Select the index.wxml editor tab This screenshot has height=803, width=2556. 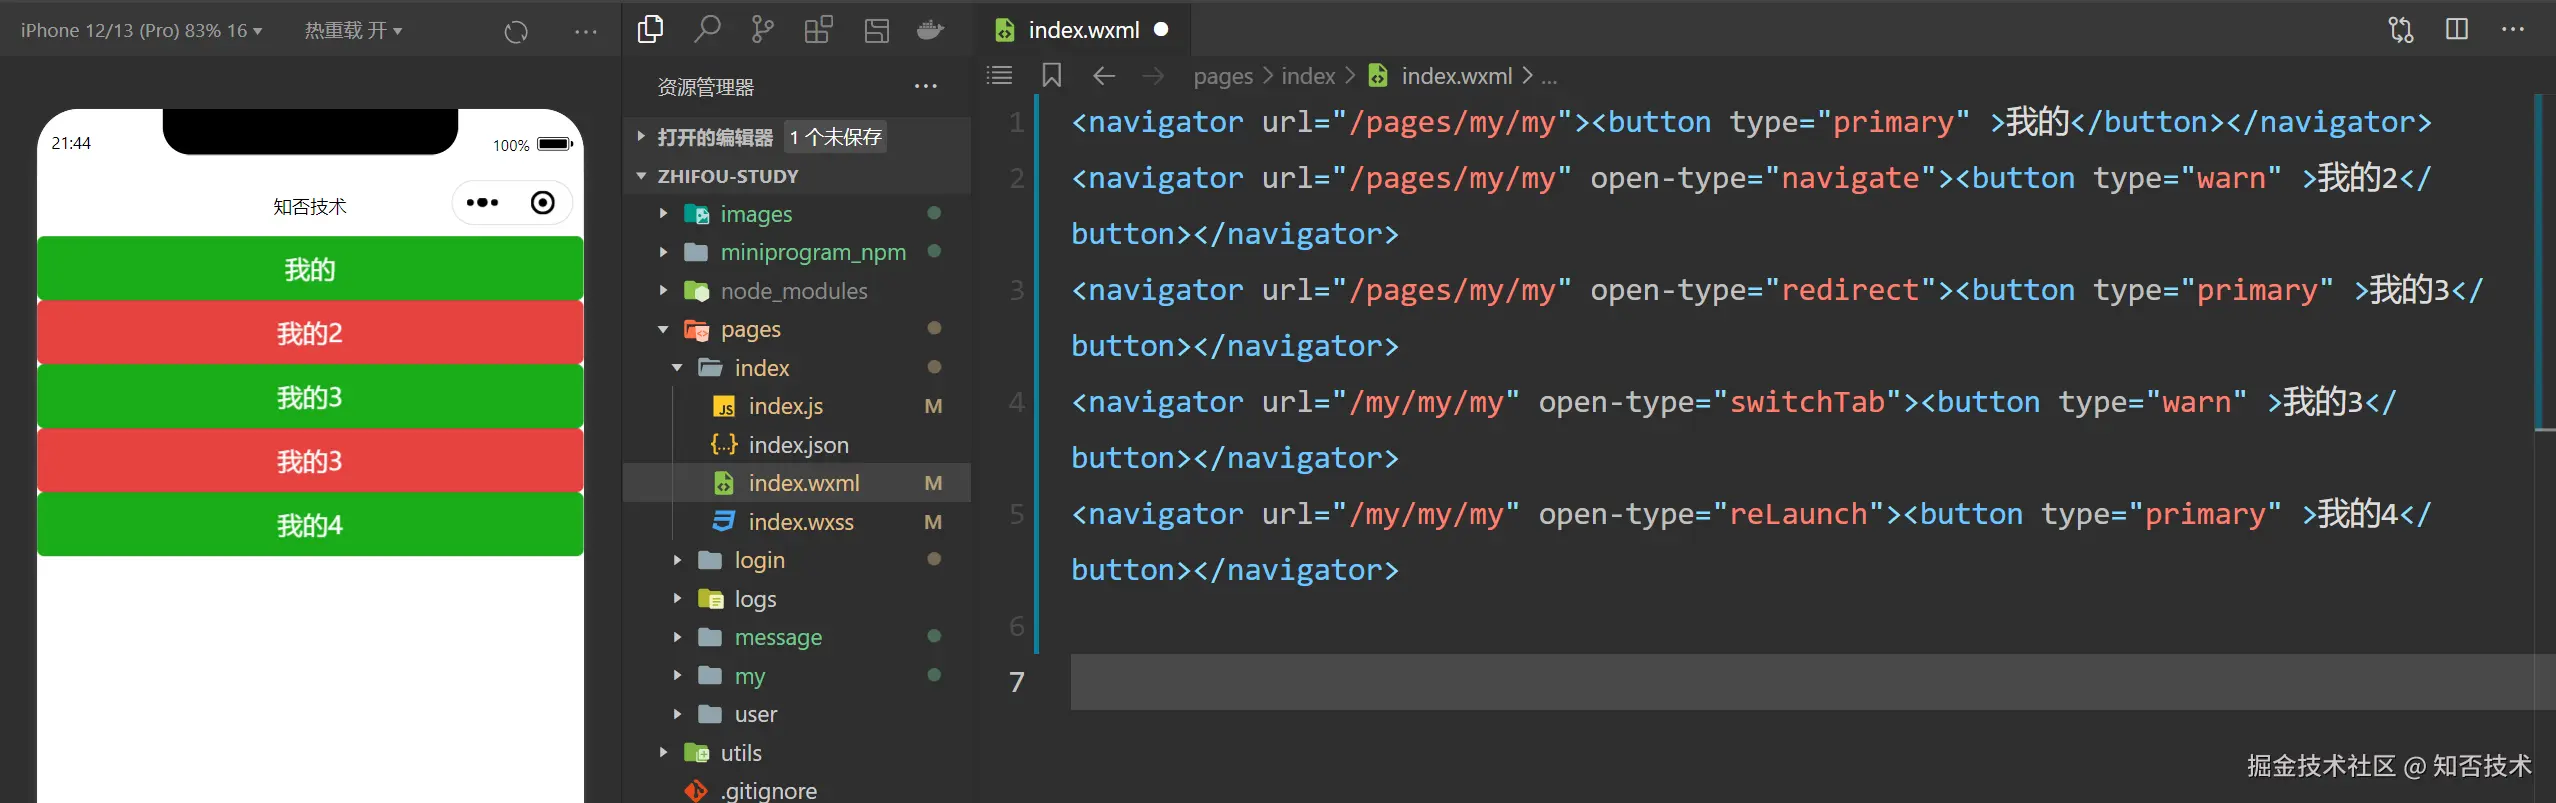pyautogui.click(x=1082, y=30)
